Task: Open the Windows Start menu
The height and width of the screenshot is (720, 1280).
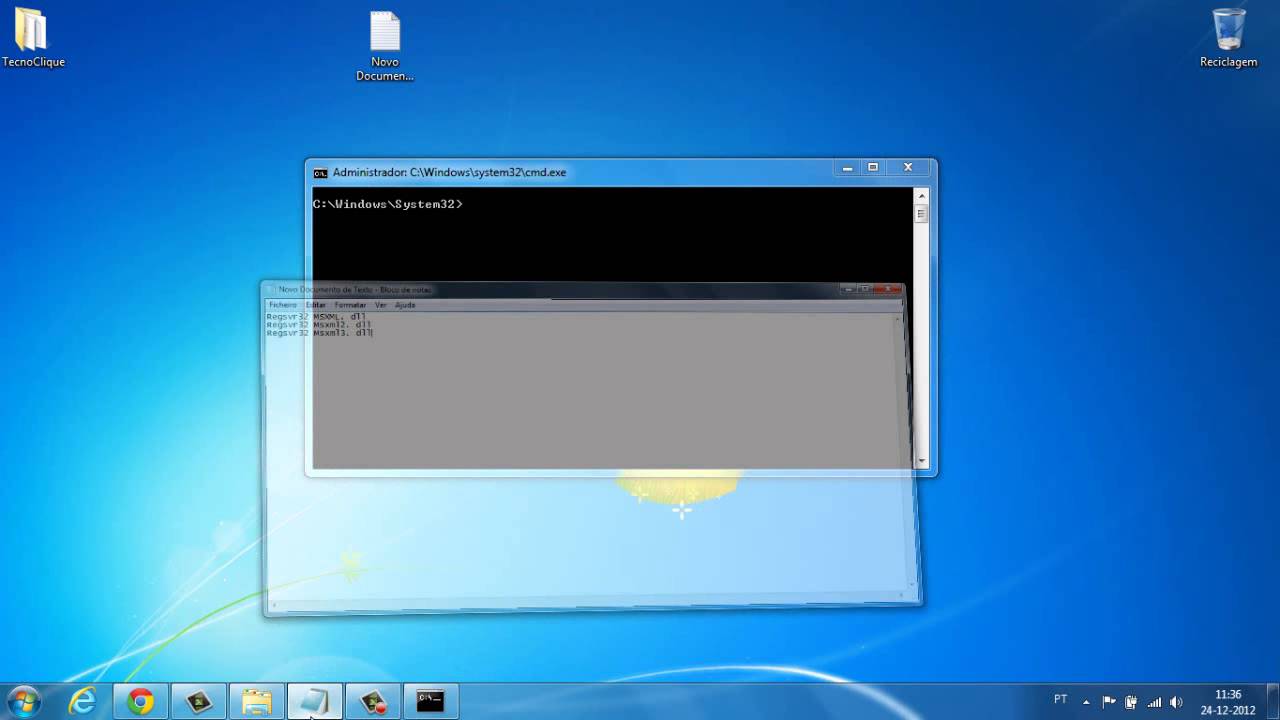Action: coord(24,701)
